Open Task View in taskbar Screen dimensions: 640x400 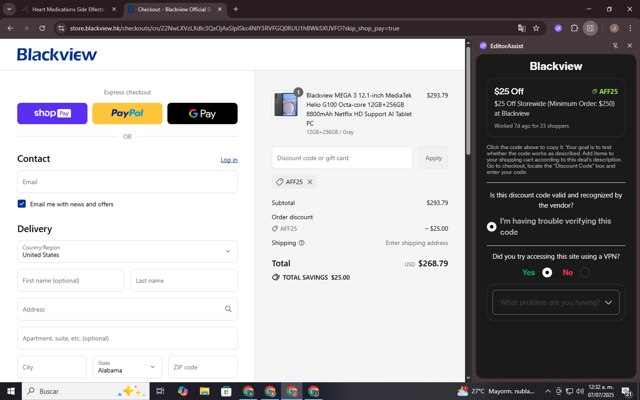[160, 391]
